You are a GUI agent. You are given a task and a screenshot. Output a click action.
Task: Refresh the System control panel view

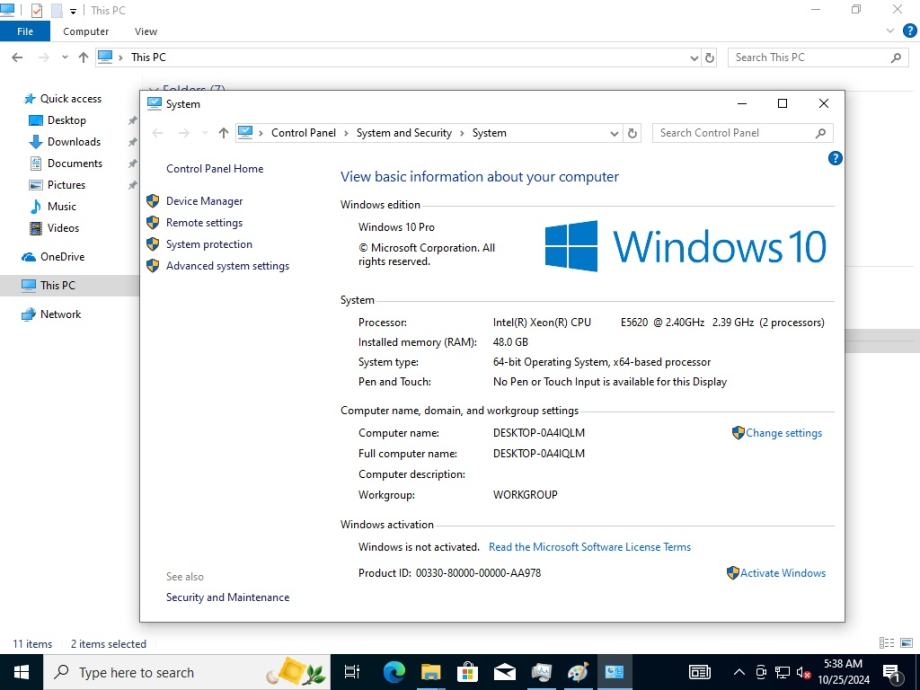632,133
